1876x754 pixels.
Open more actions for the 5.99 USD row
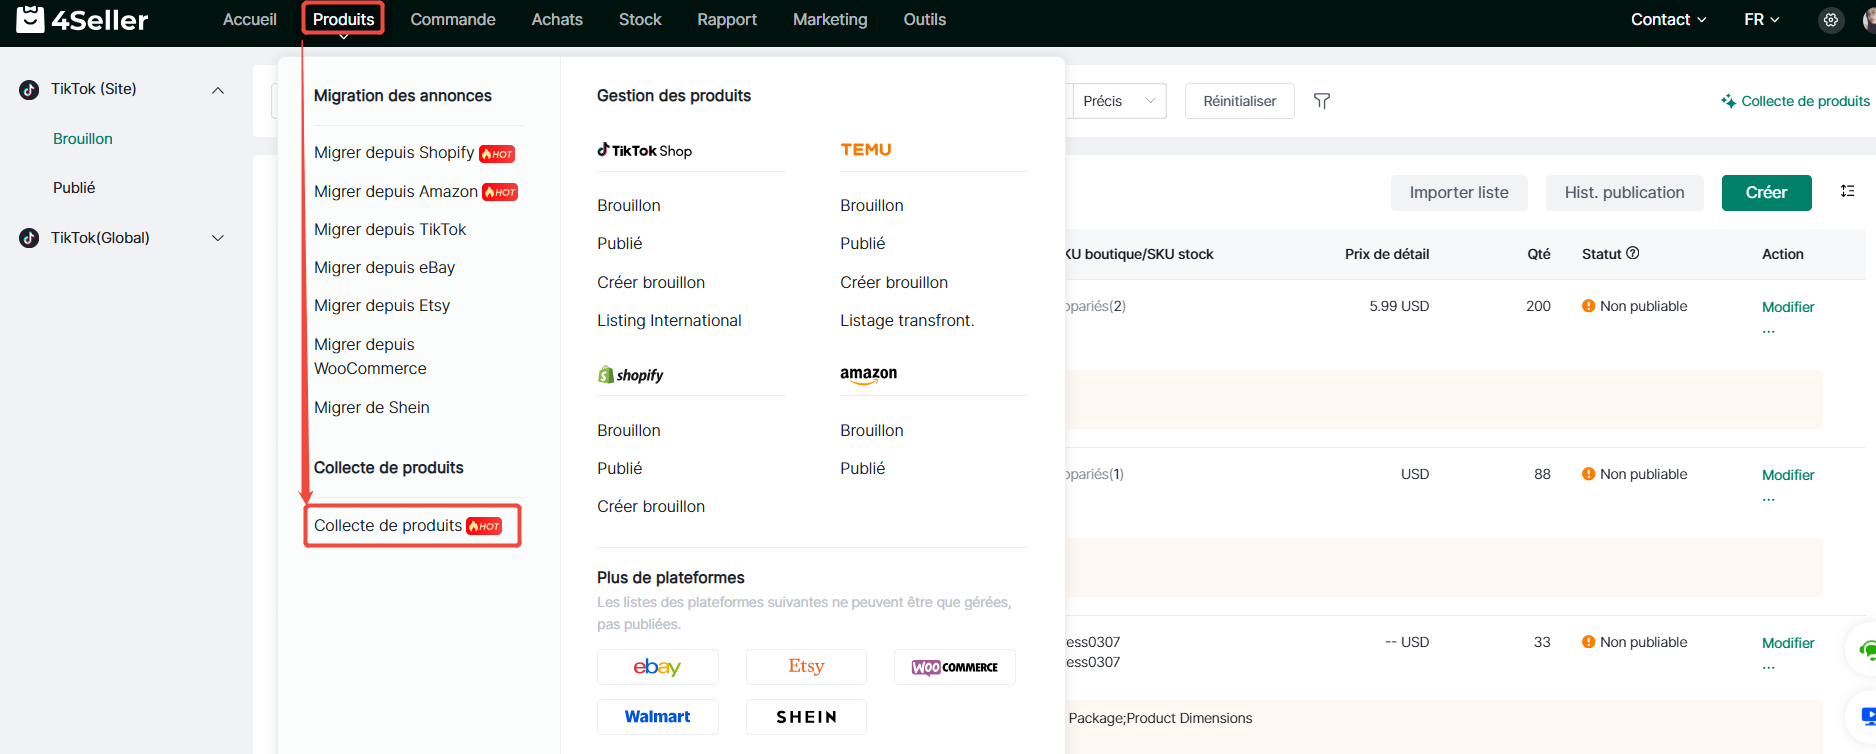[1769, 331]
